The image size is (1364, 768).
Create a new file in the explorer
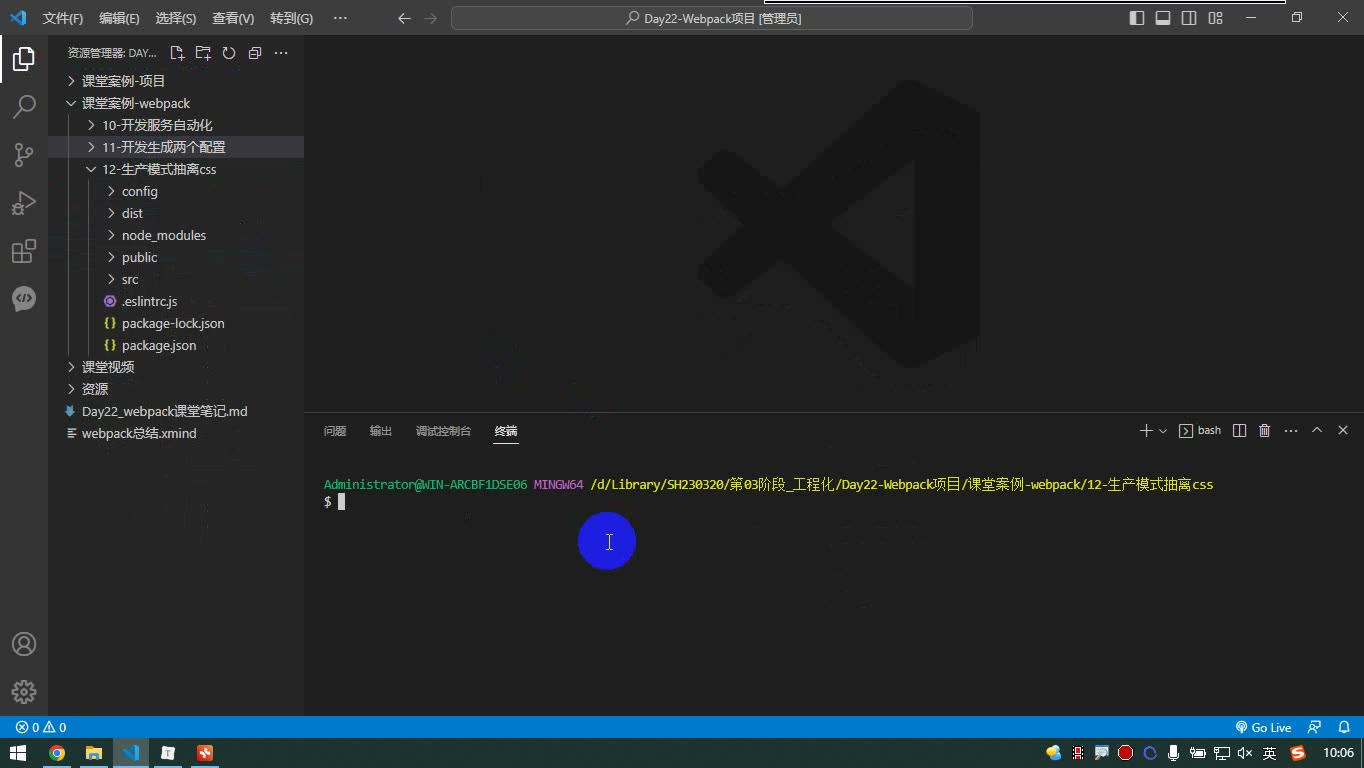coord(177,53)
